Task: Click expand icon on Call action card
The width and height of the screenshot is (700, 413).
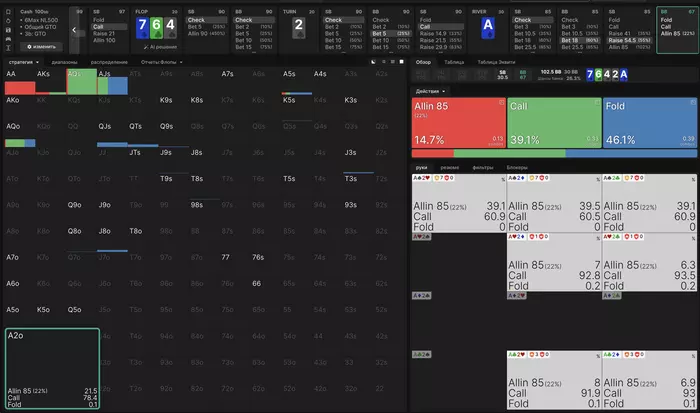Action: [x=597, y=103]
